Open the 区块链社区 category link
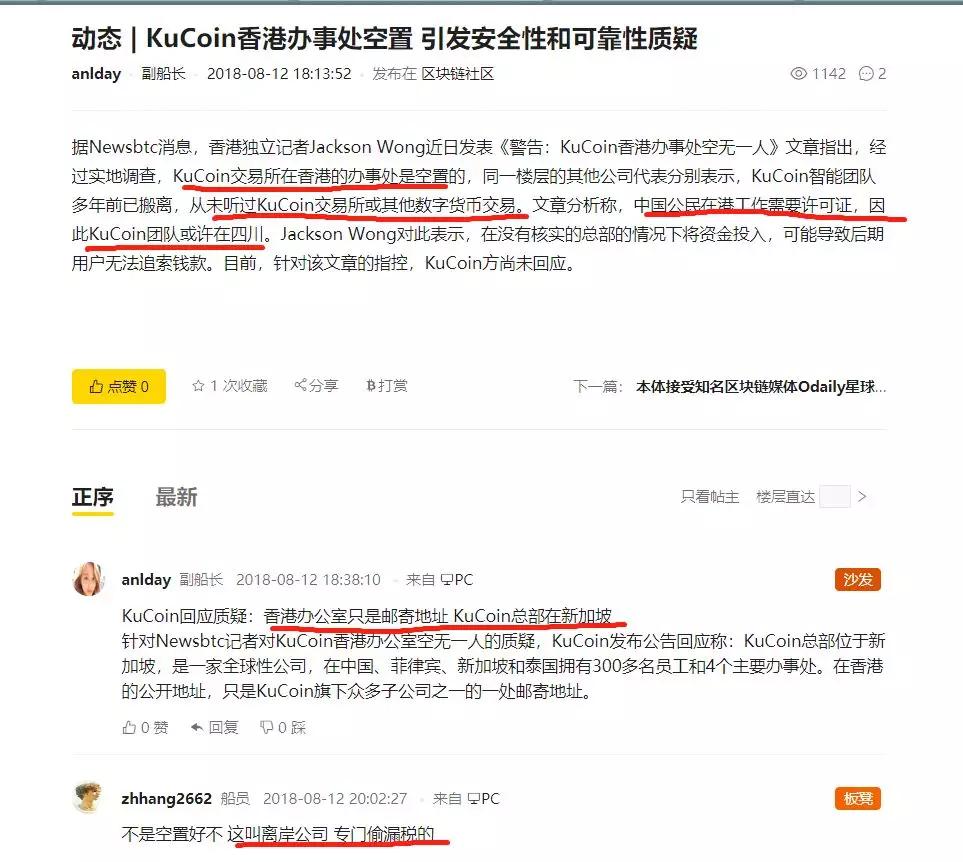Viewport: 963px width, 862px height. (458, 74)
